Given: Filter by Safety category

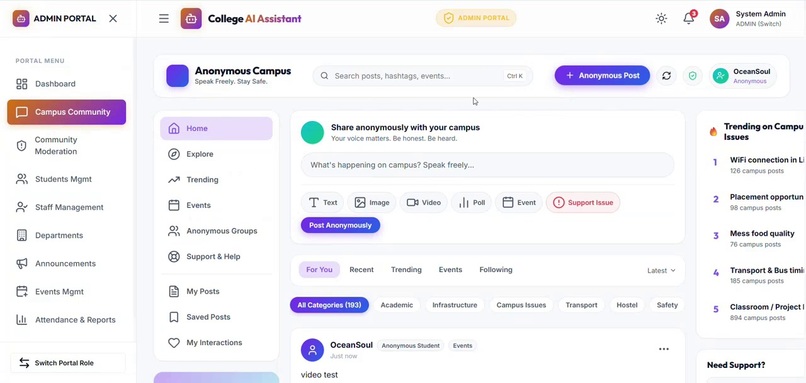Looking at the screenshot, I should point(667,305).
